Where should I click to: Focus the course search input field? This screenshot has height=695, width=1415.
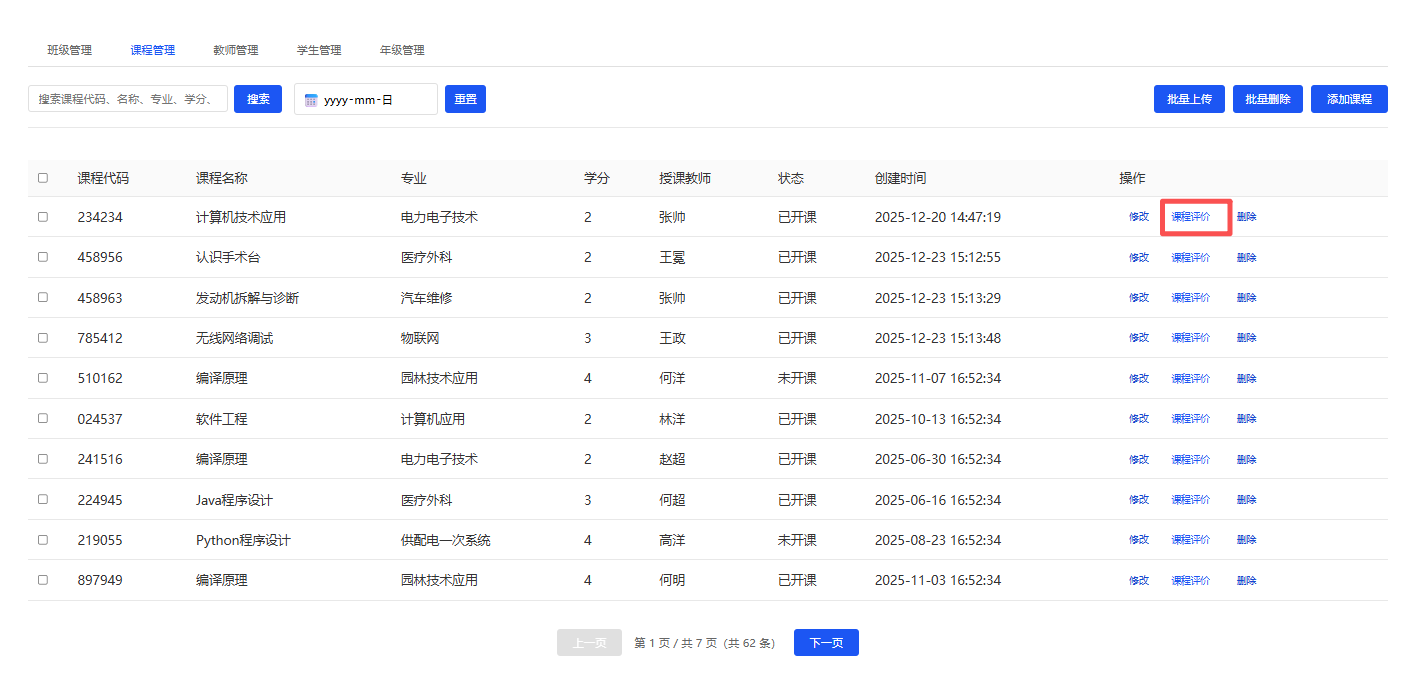click(x=128, y=99)
